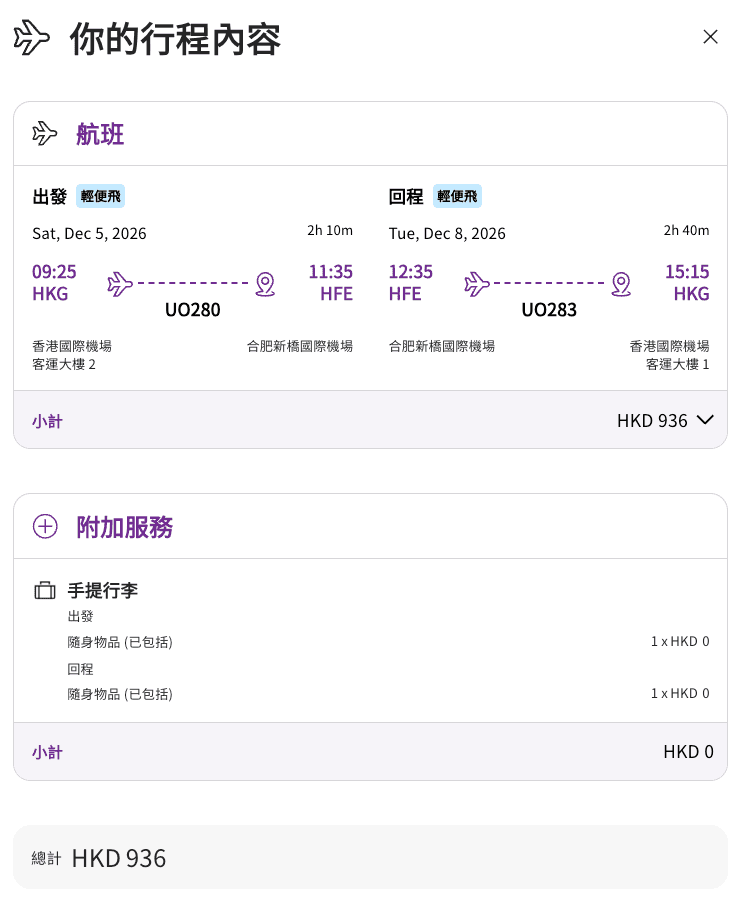The image size is (748, 911).
Task: Click the 總計 HKD 936 total
Action: click(x=99, y=858)
